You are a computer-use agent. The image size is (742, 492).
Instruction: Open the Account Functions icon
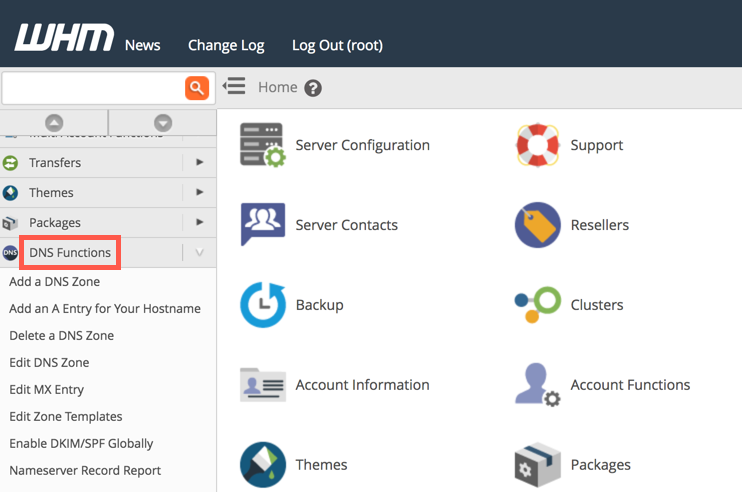(537, 385)
